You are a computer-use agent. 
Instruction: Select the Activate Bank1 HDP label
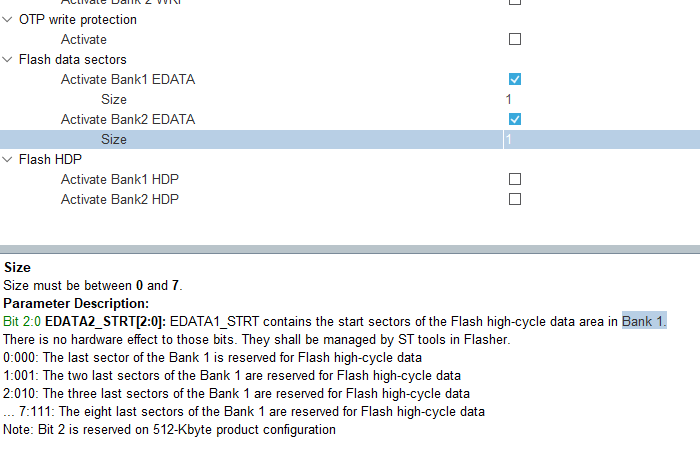pyautogui.click(x=120, y=180)
